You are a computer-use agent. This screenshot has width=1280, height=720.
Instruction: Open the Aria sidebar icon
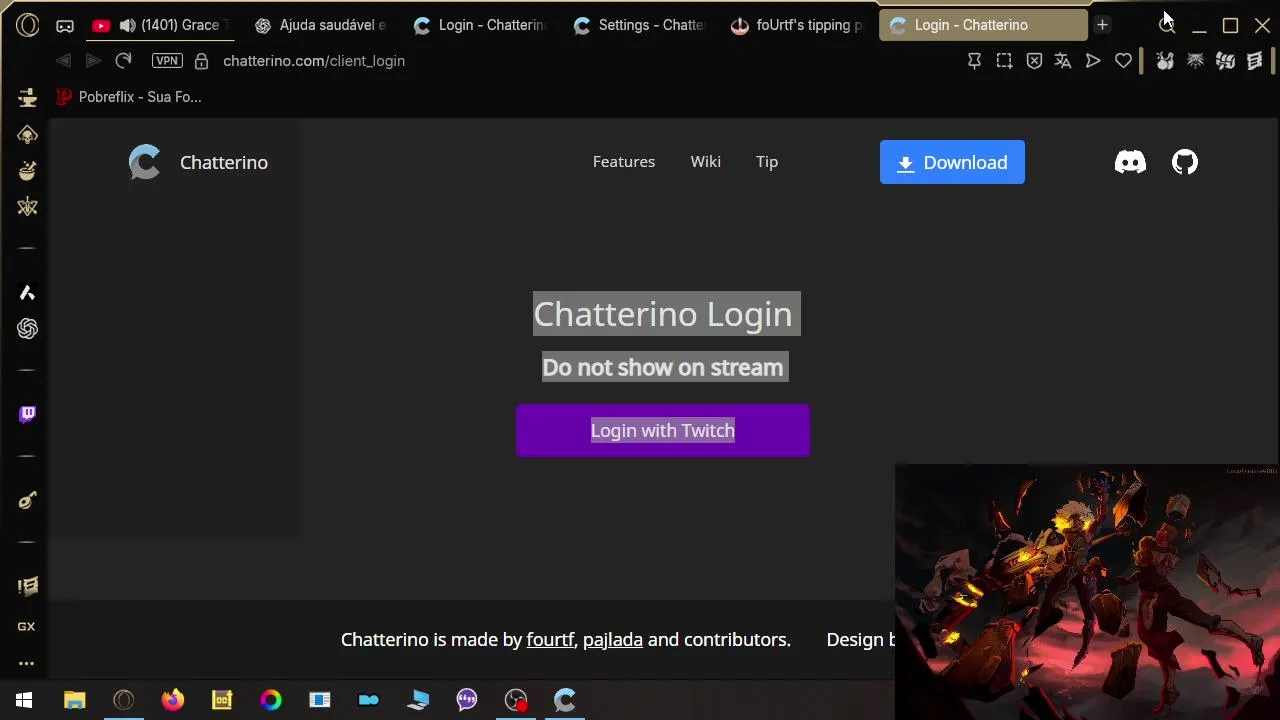[x=28, y=292]
